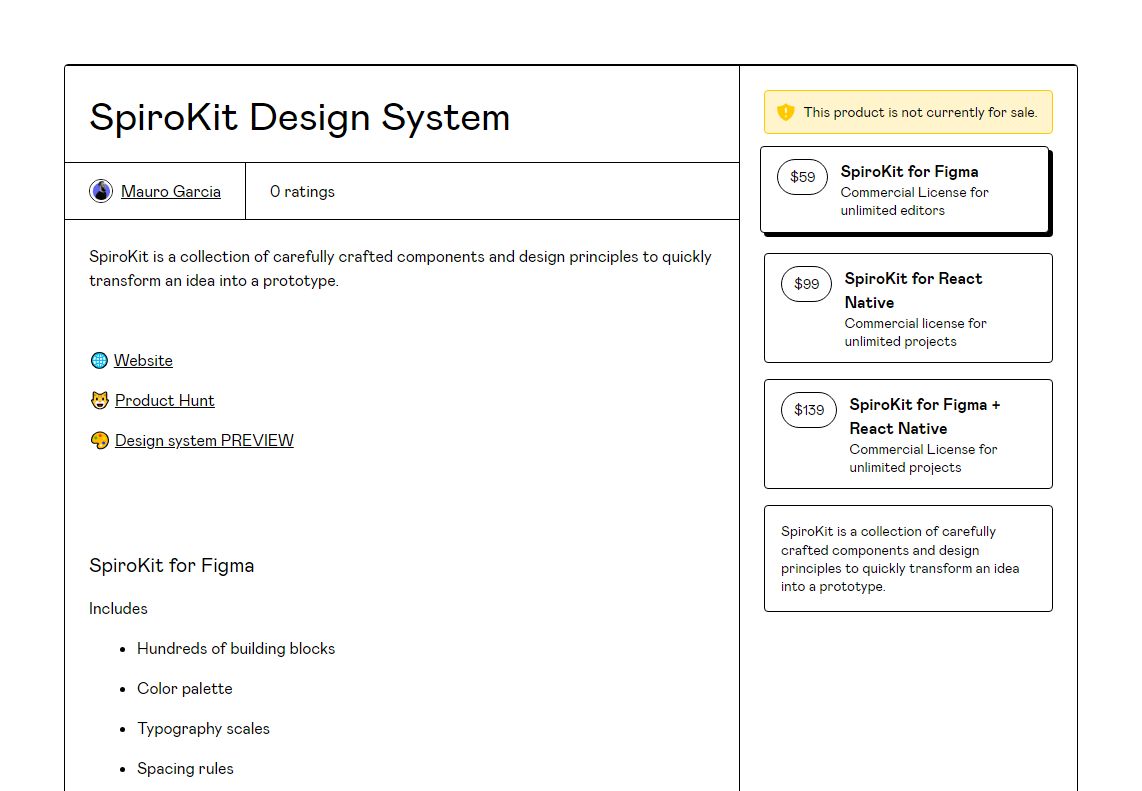
Task: Click the warning shield icon in sale notice
Action: (x=785, y=112)
